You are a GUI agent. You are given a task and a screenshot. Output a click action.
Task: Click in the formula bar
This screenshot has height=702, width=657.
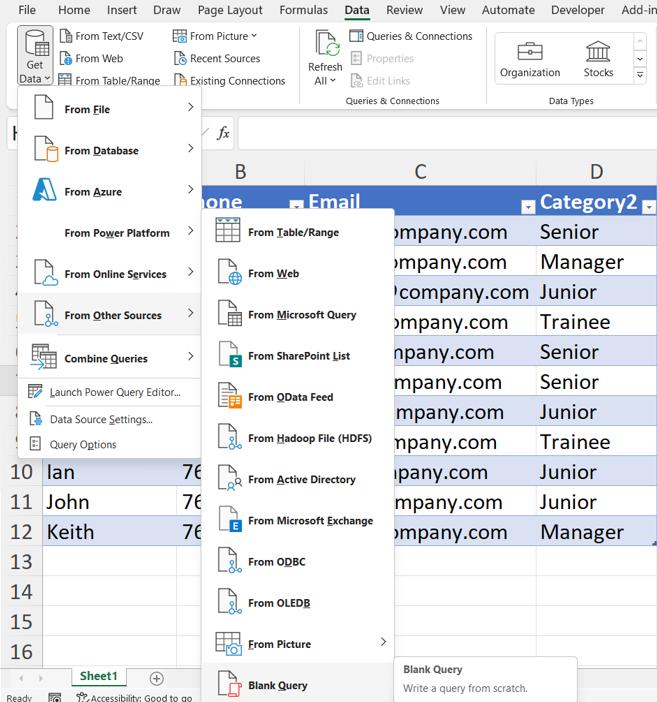pos(447,133)
